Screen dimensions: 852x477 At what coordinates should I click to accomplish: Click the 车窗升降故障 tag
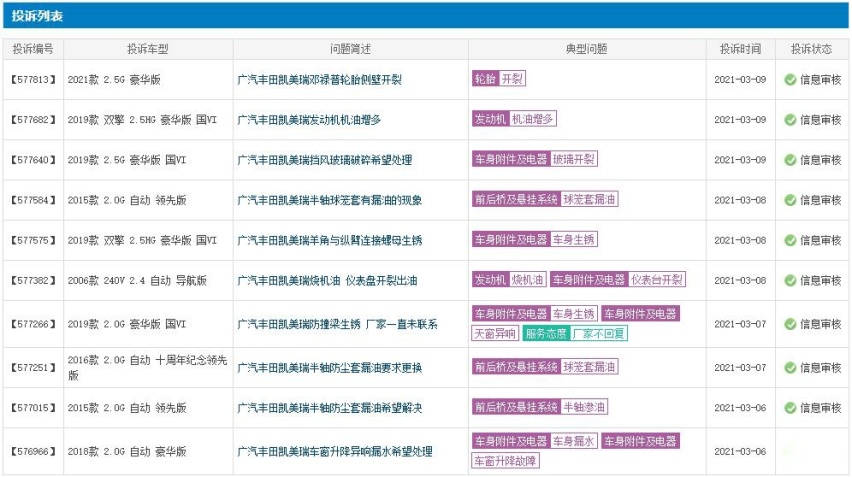(x=505, y=461)
